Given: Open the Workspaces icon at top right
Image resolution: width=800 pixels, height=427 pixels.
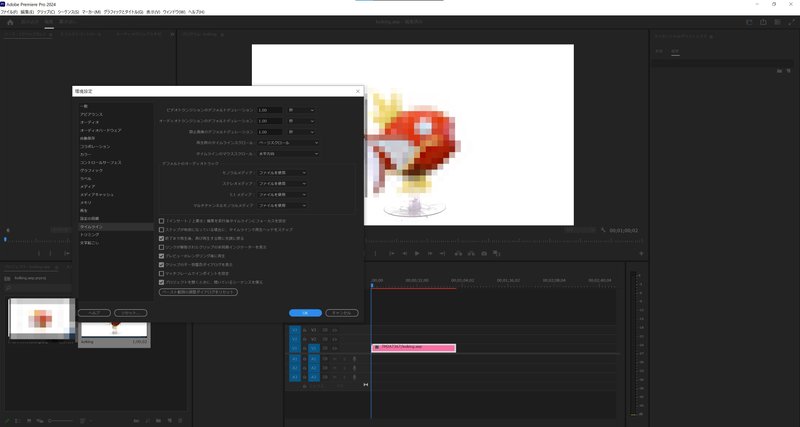Looking at the screenshot, I should click(777, 22).
